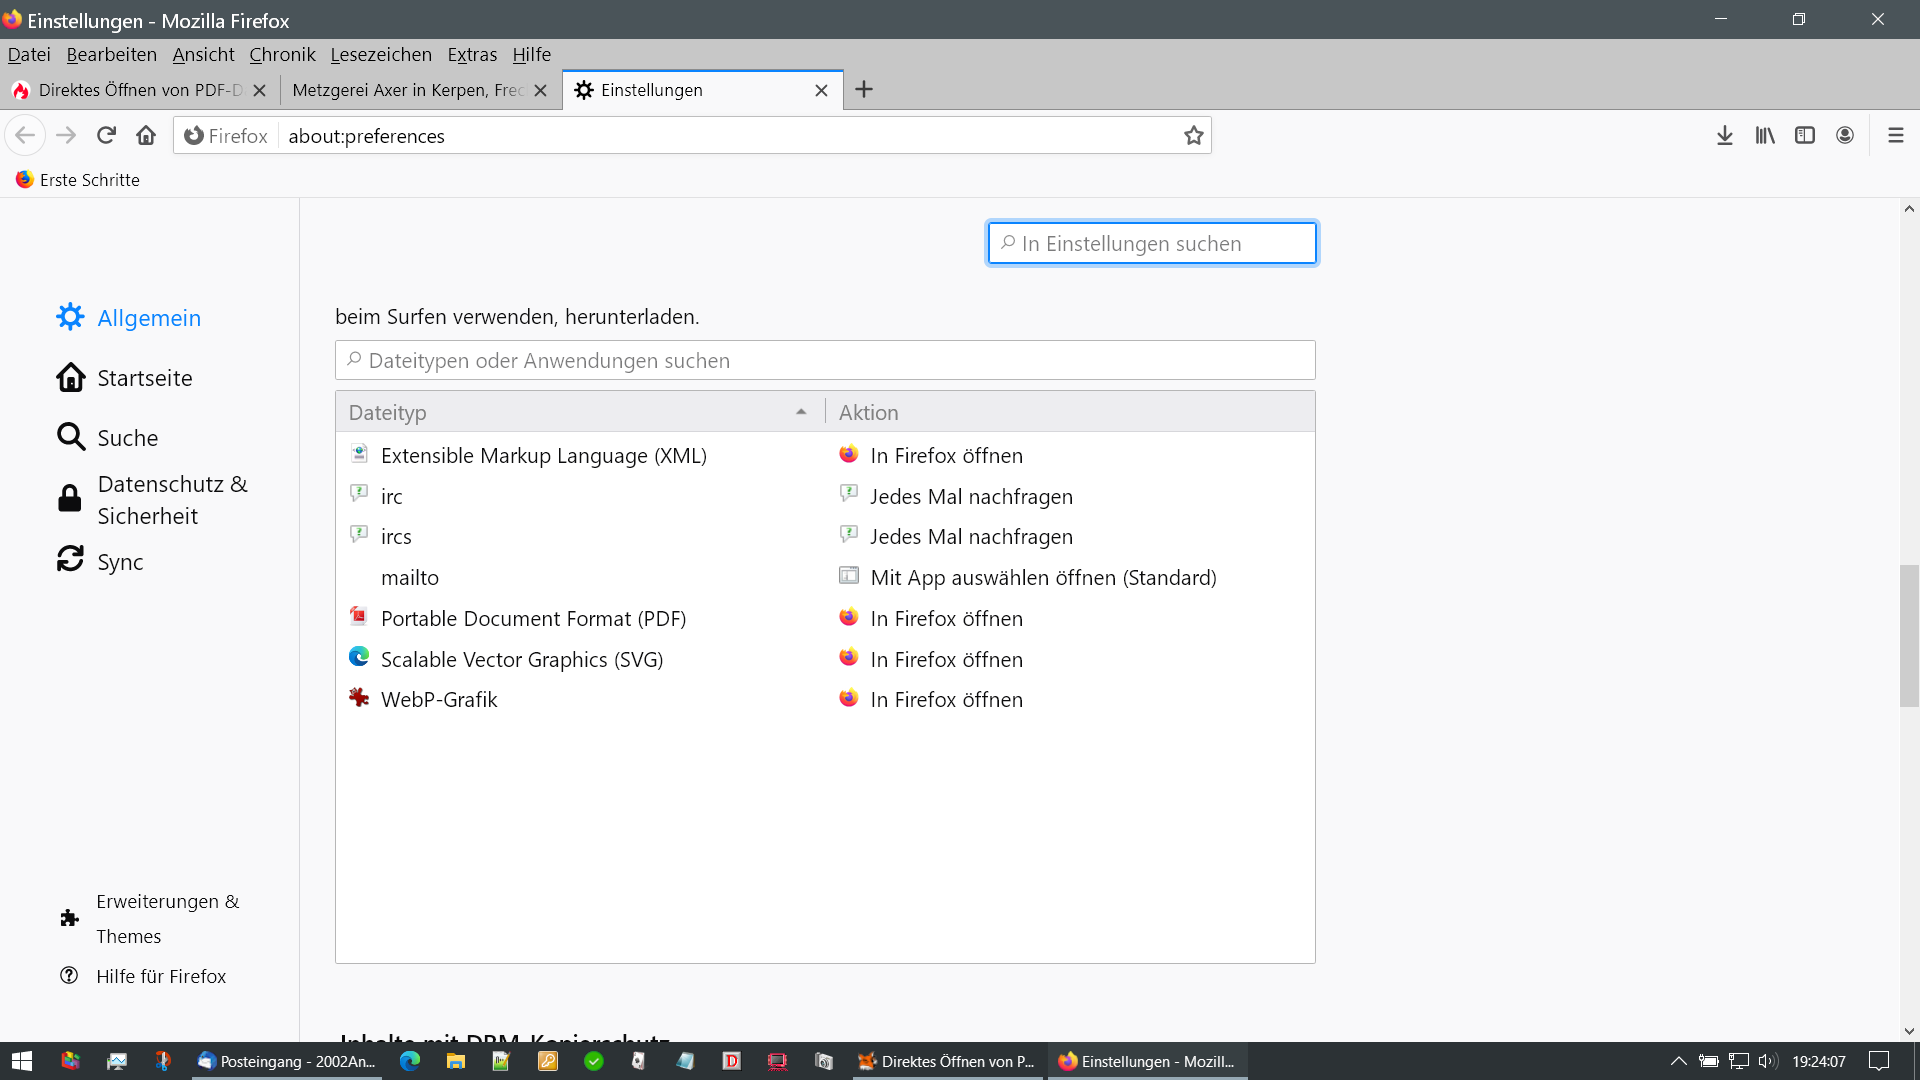This screenshot has width=1920, height=1080.
Task: Toggle the sidebar icon in toolbar
Action: [1804, 135]
